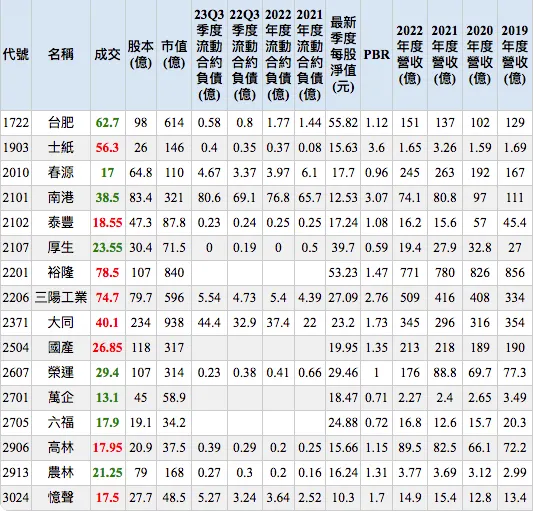This screenshot has height=511, width=533.
Task: Select stock code 2504
Action: 16,347
